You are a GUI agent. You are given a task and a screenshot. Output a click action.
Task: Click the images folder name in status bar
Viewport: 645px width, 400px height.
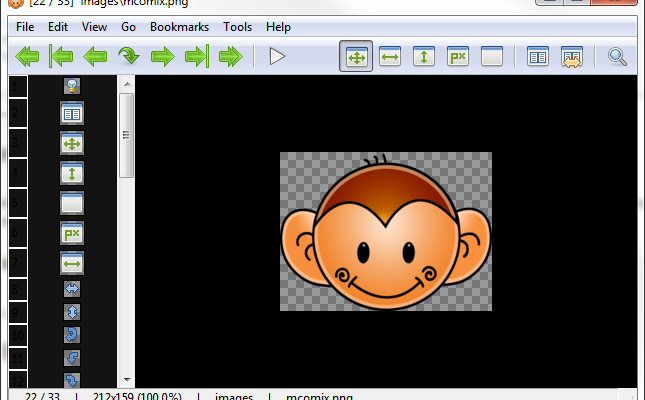point(234,397)
